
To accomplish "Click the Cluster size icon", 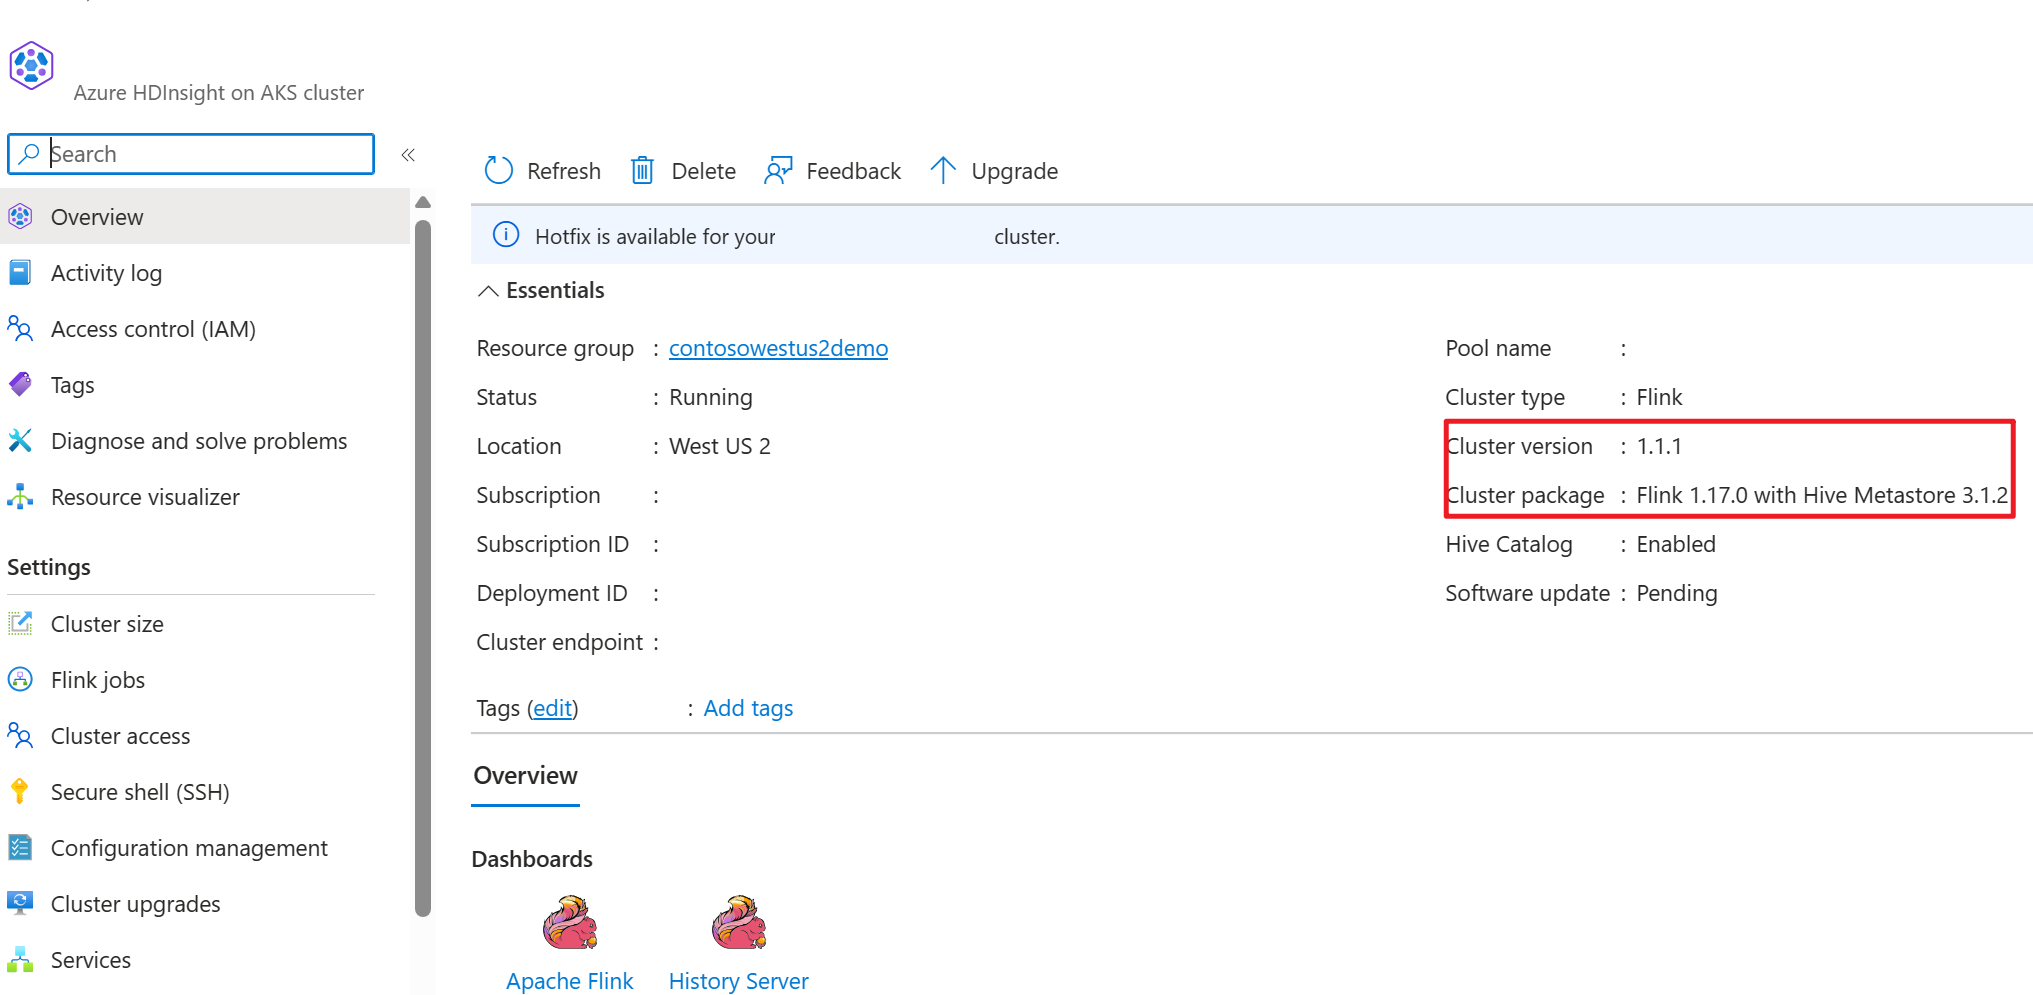I will 20,624.
